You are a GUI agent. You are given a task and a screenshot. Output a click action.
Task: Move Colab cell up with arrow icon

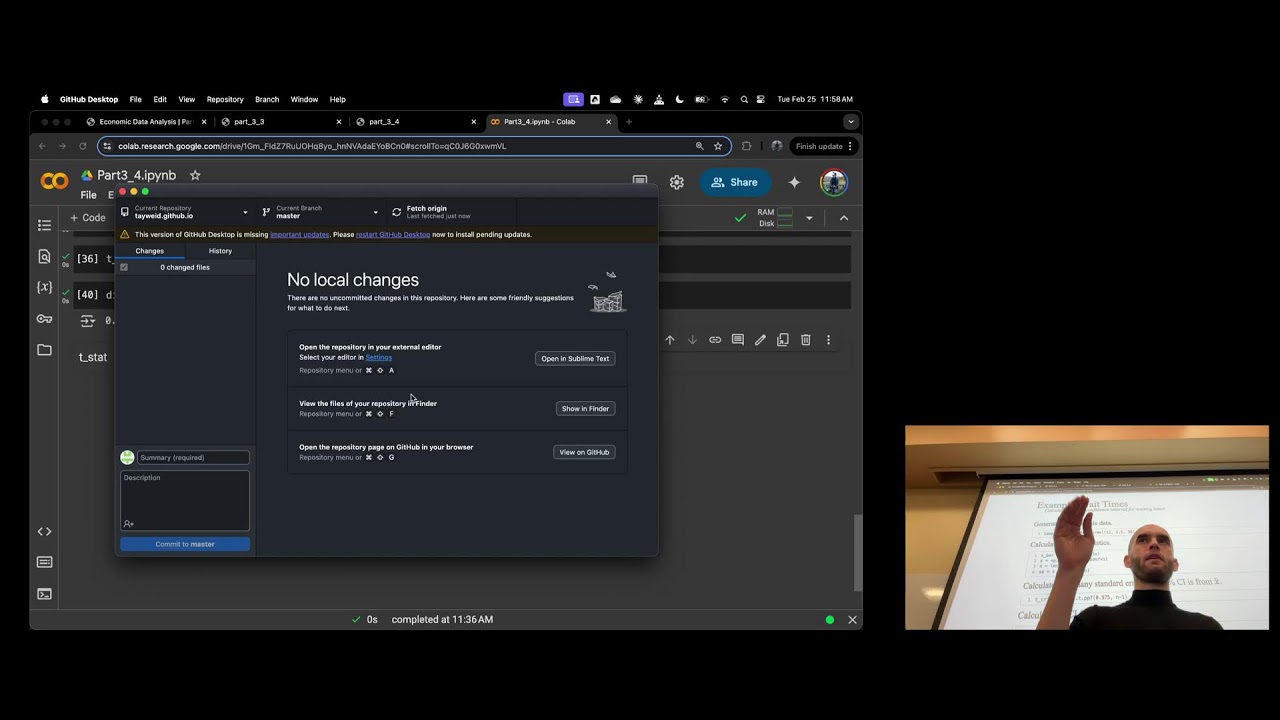tap(670, 340)
